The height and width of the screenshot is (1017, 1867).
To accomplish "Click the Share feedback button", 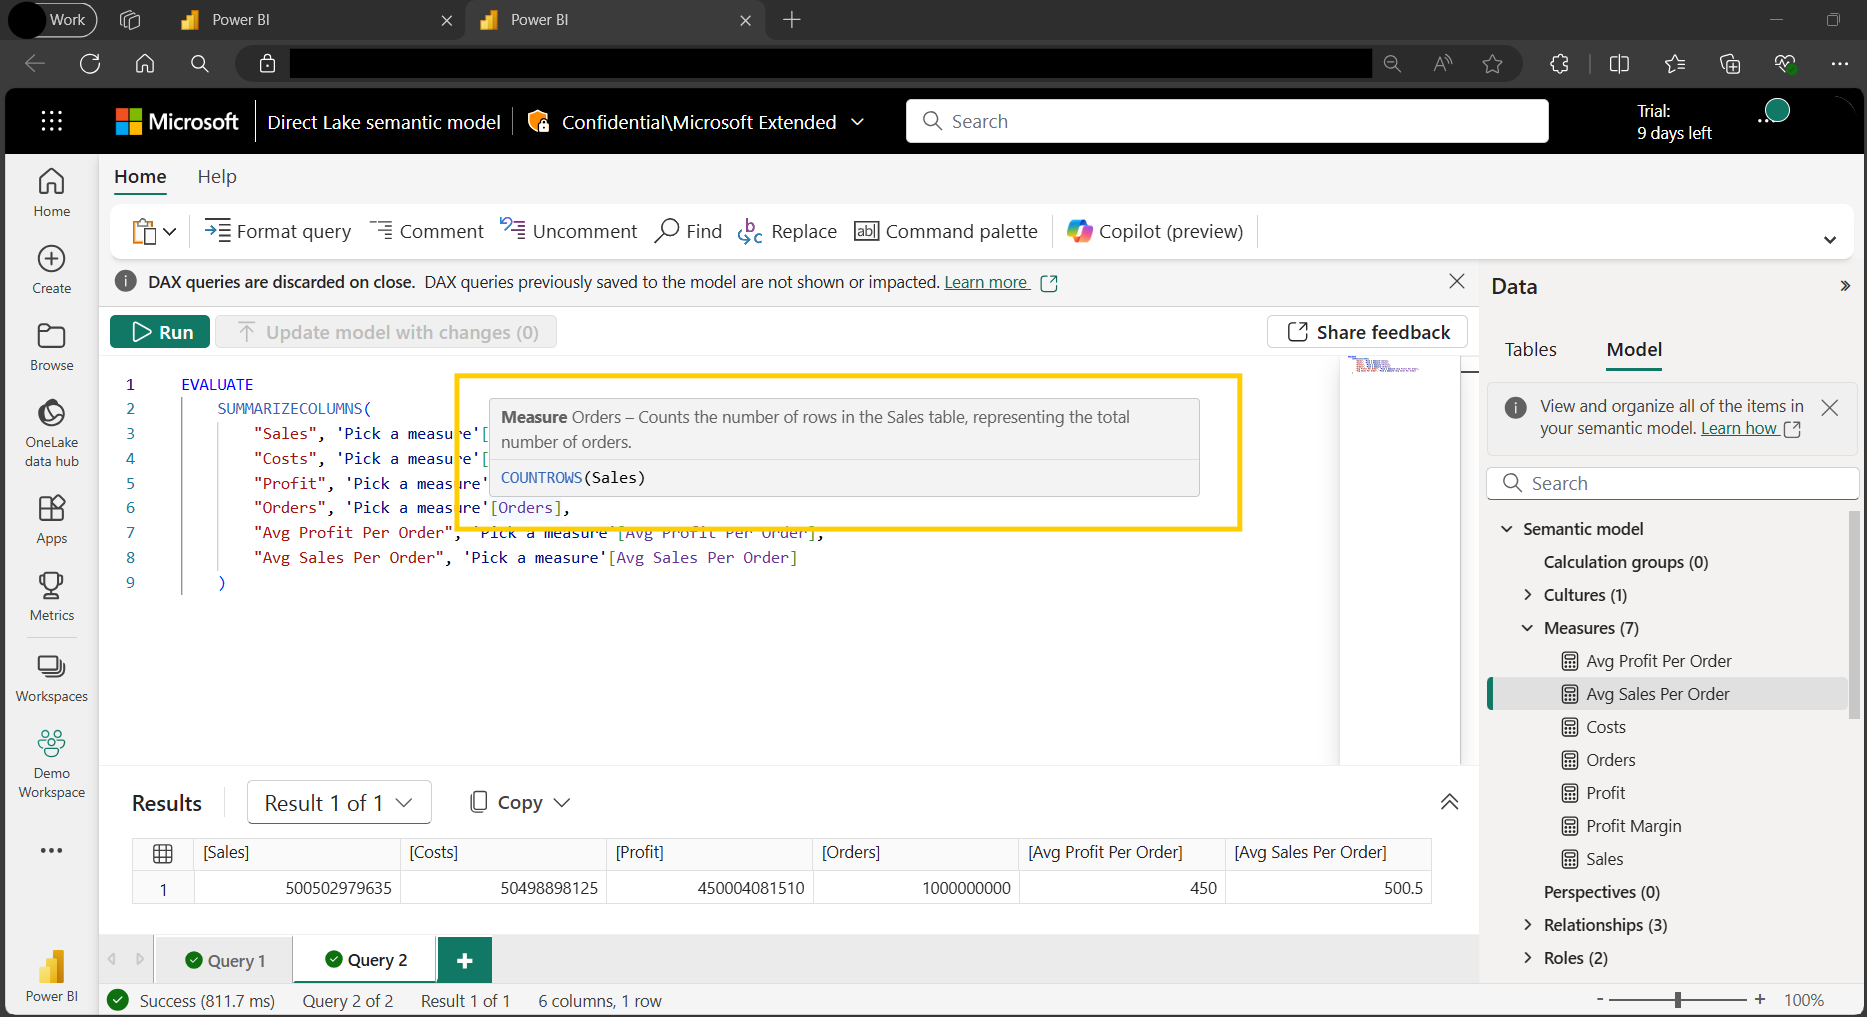I will (1367, 332).
